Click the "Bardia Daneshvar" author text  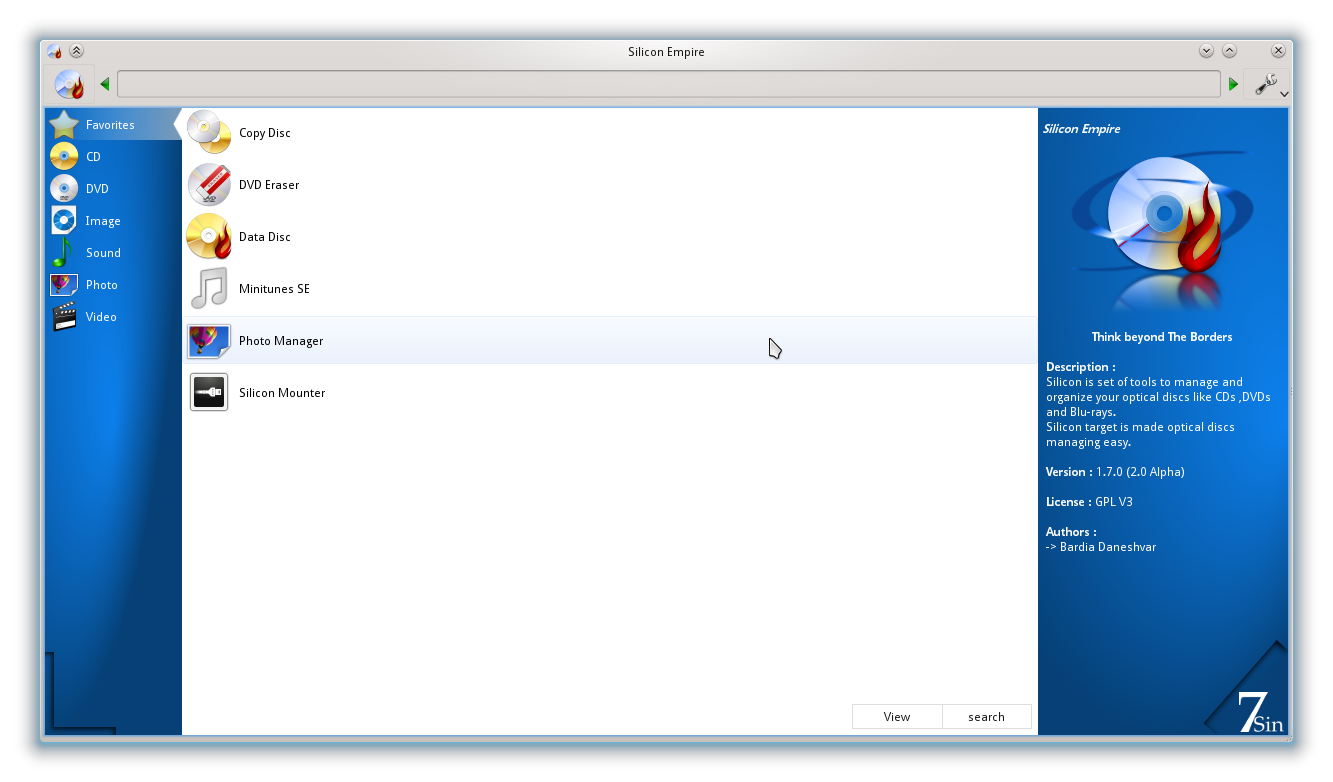click(1108, 547)
